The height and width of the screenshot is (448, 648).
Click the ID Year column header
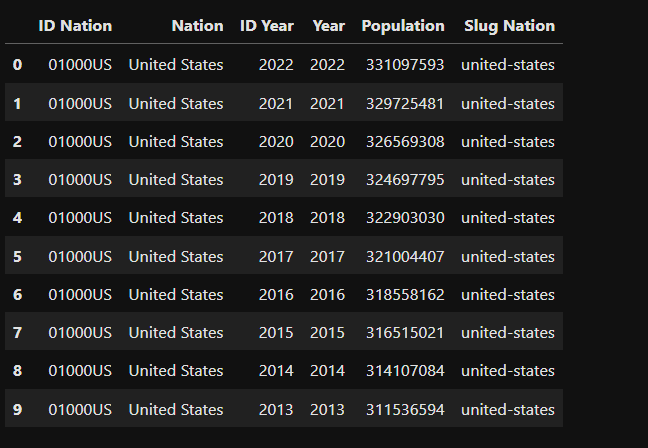(267, 26)
